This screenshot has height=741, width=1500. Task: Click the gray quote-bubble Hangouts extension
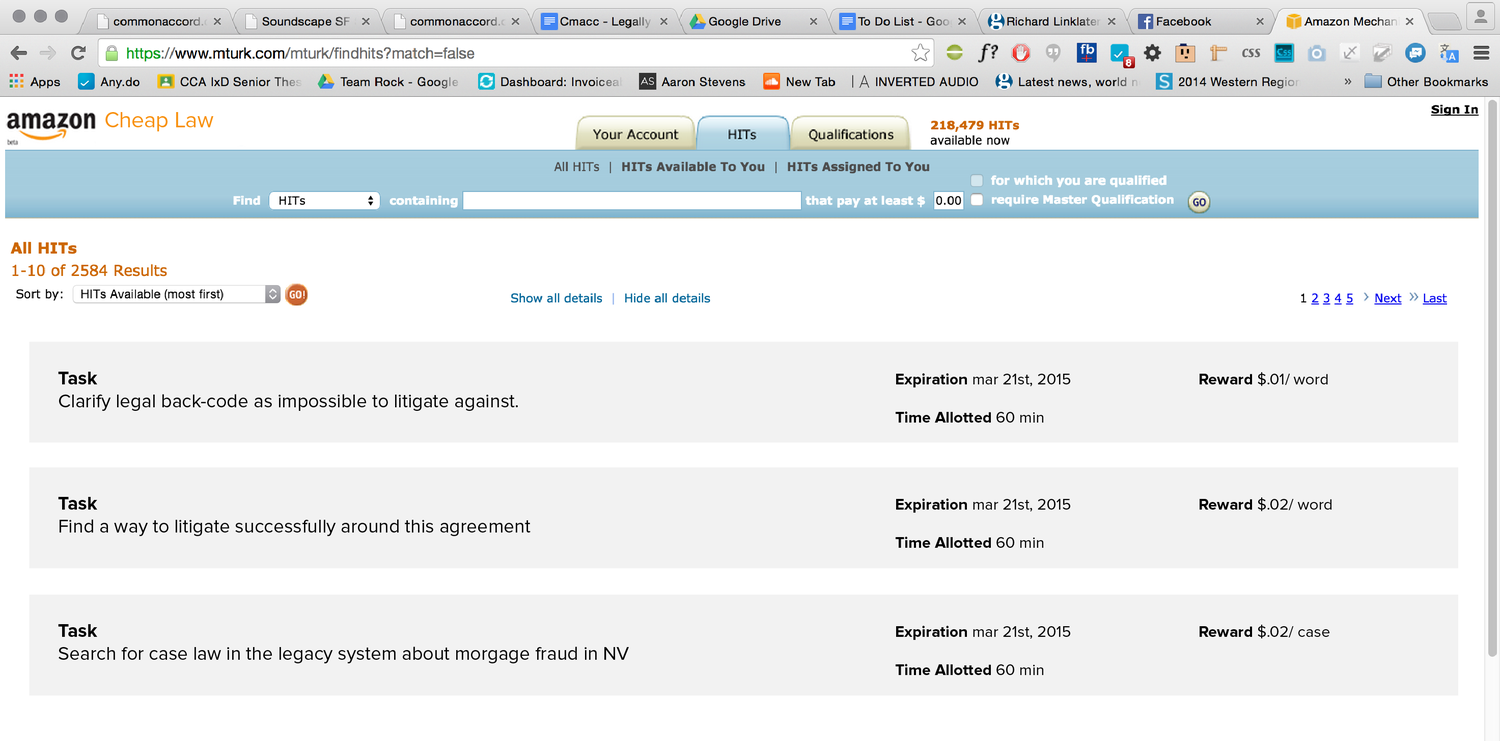click(1053, 53)
